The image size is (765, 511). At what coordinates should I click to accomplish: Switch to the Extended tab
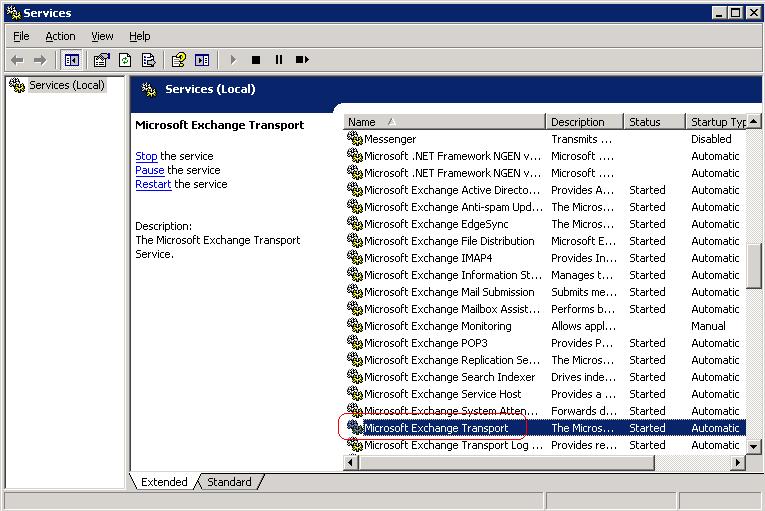coord(164,482)
